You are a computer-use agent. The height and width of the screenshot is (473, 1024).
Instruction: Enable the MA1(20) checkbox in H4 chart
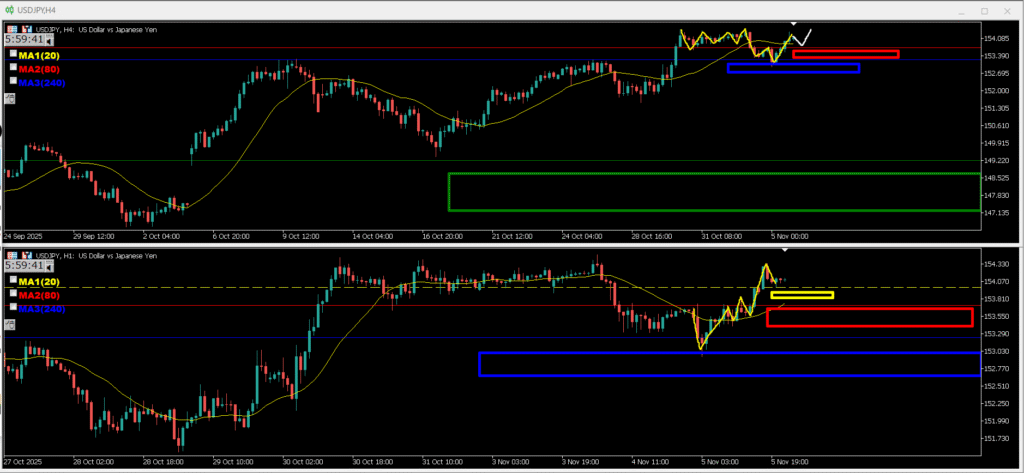click(13, 55)
